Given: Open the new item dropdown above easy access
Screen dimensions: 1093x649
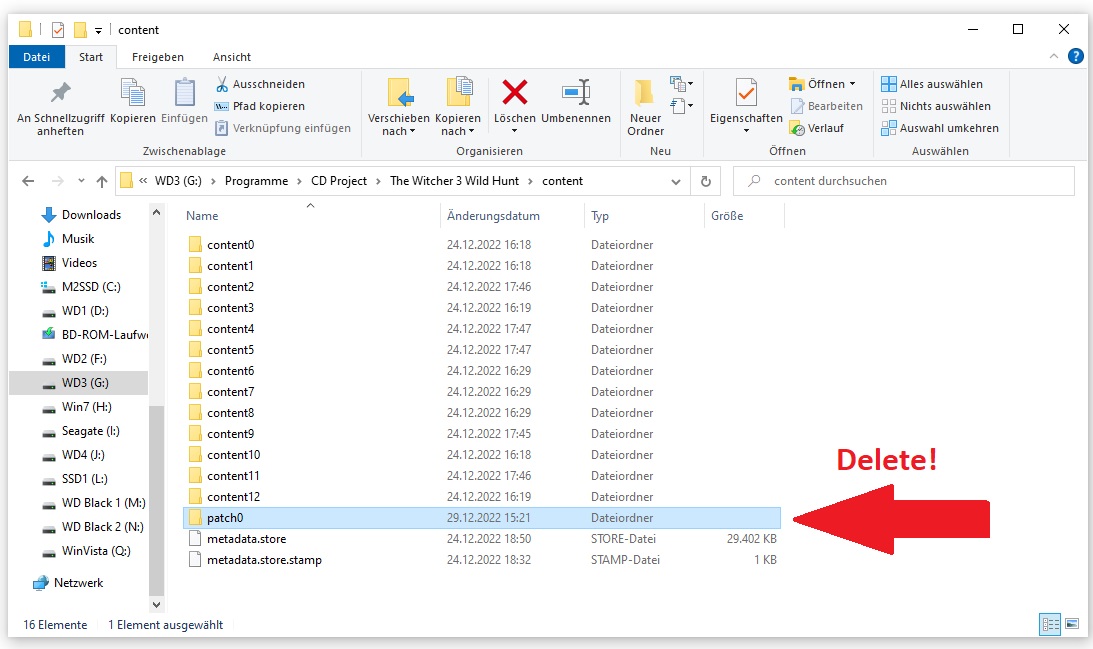Looking at the screenshot, I should [682, 84].
